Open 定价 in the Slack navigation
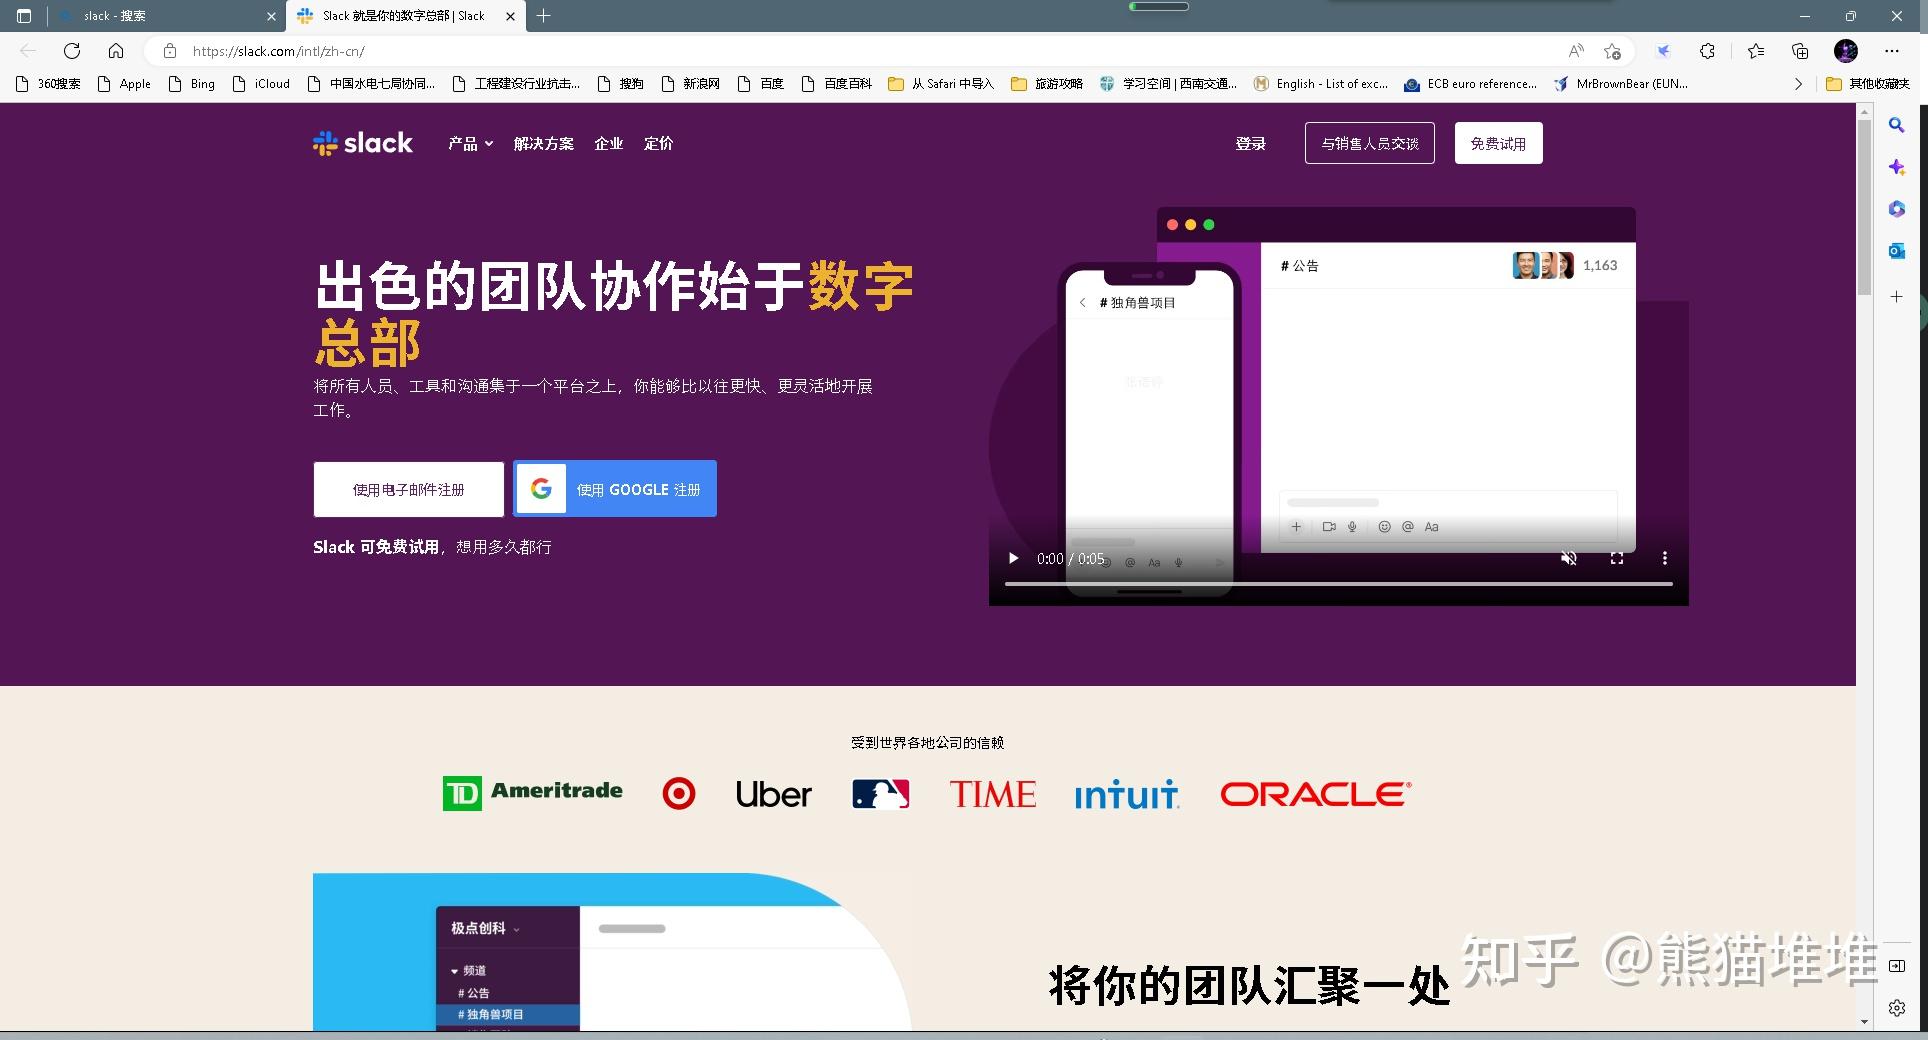1928x1040 pixels. 658,144
